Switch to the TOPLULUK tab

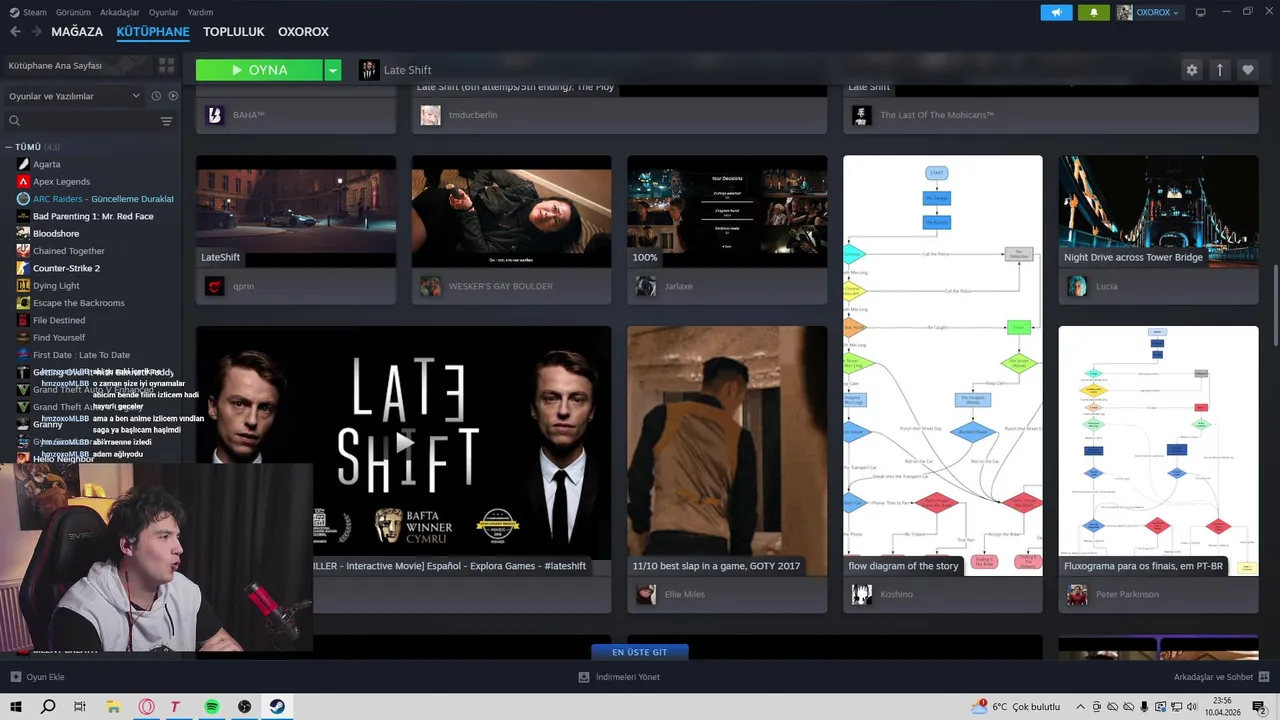233,32
